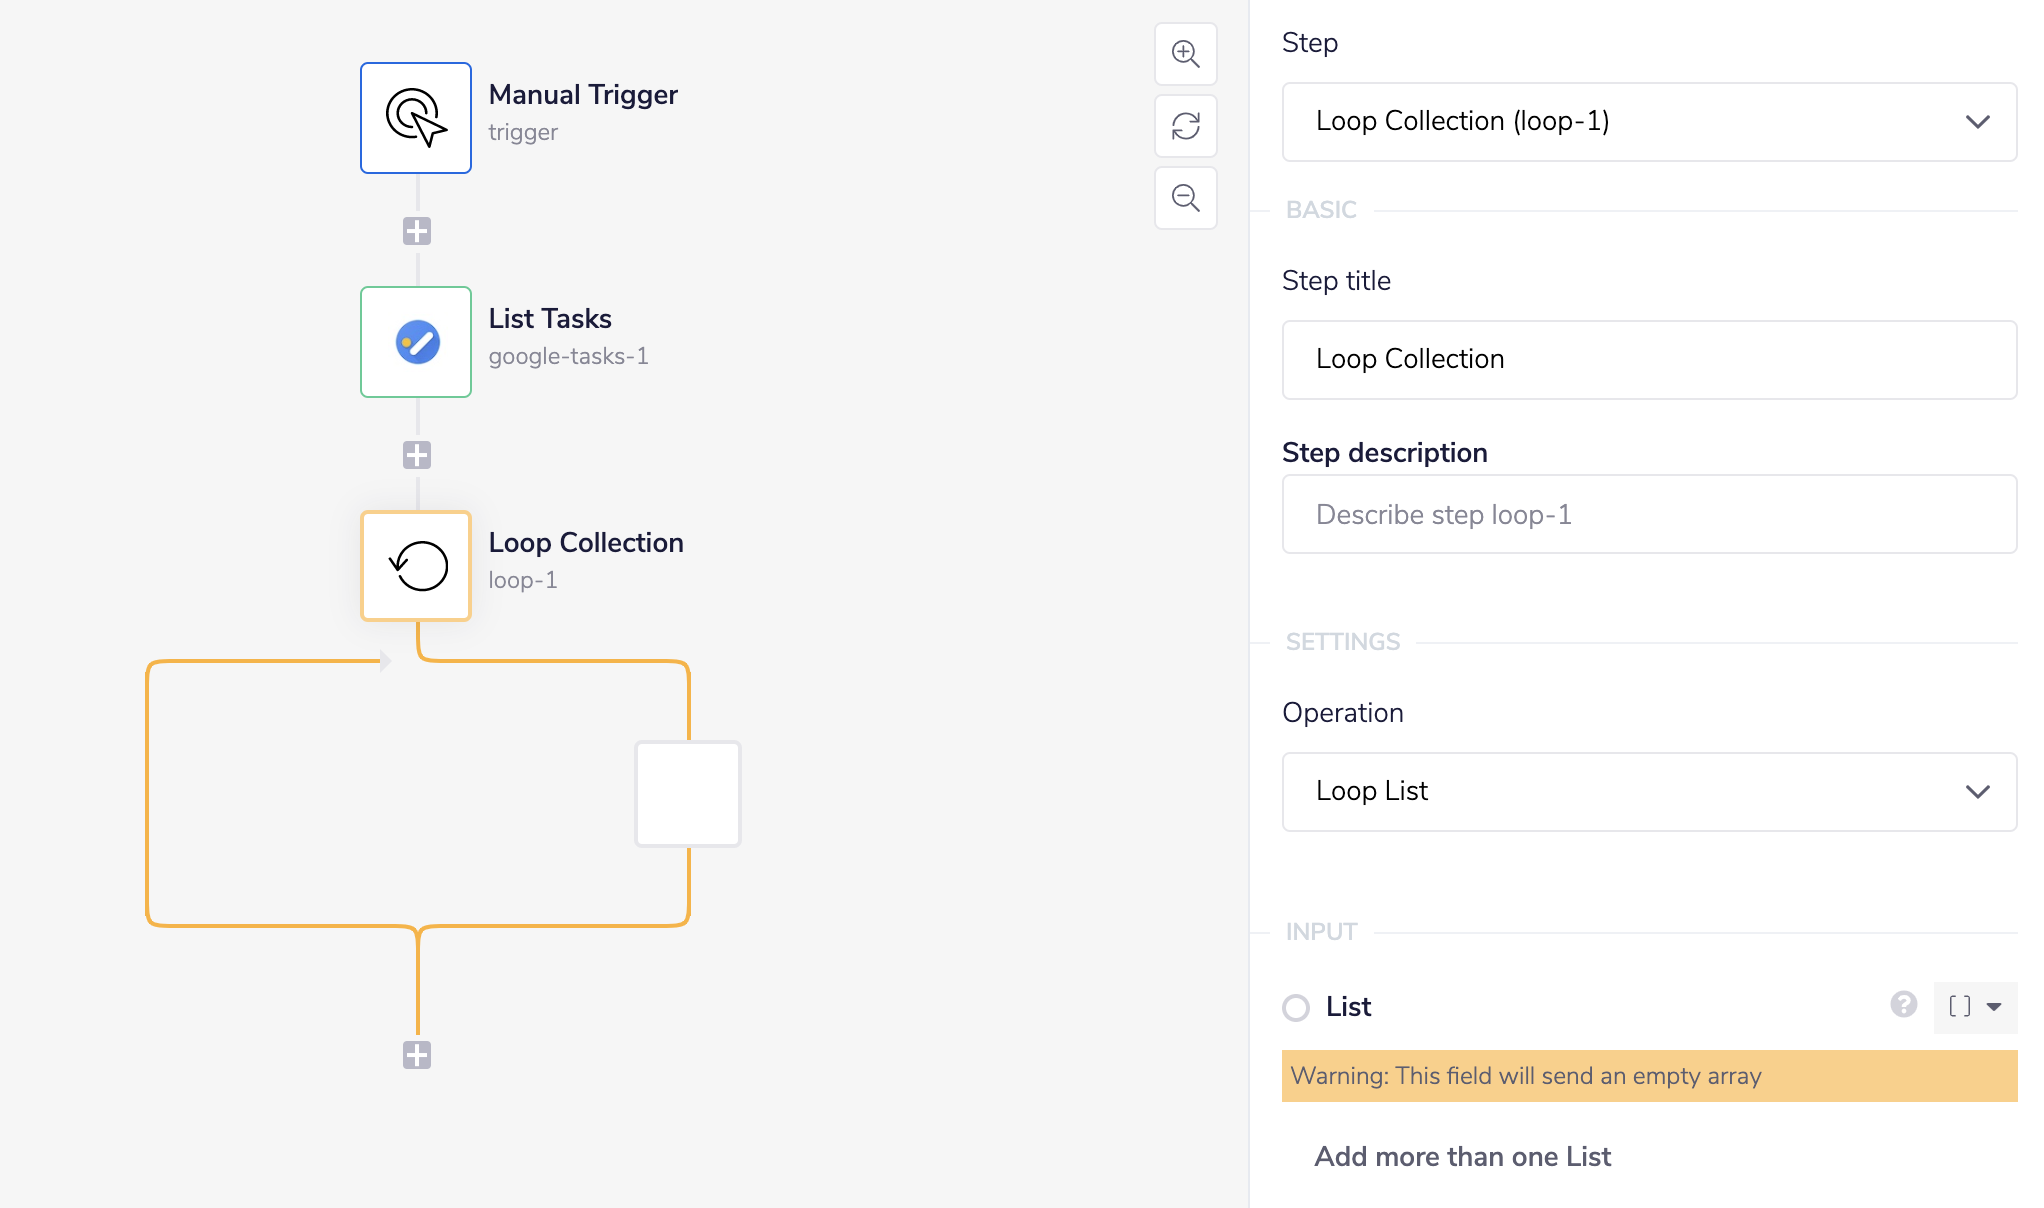2044x1208 pixels.
Task: Click the Google Tasks icon on List Tasks
Action: [415, 341]
